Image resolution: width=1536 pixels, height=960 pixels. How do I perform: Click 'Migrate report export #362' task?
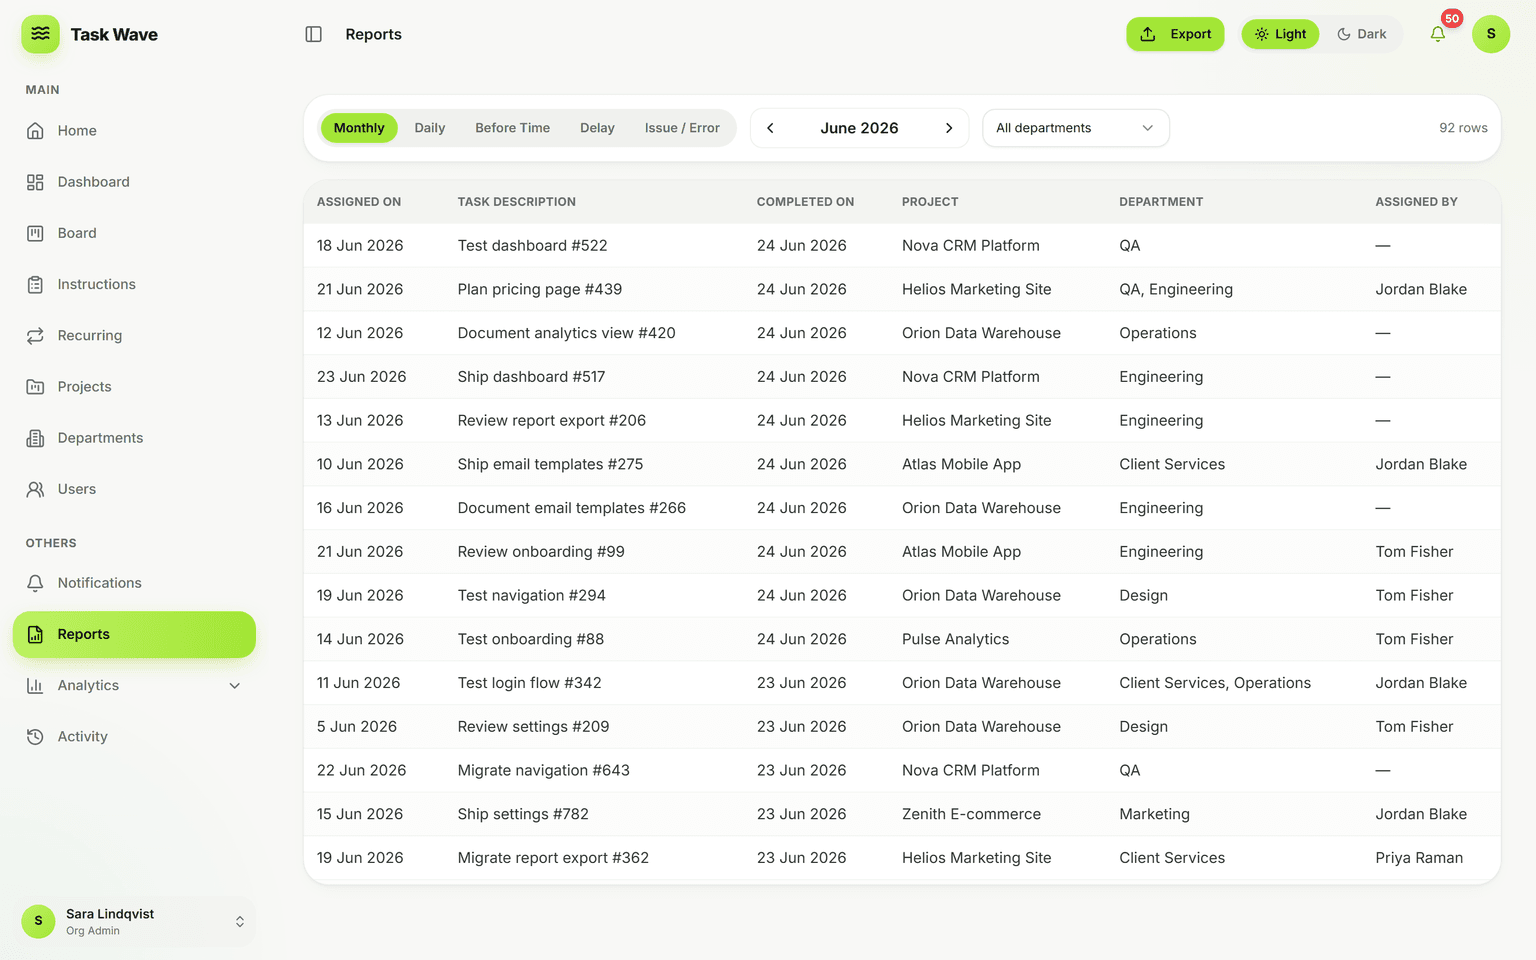tap(553, 858)
